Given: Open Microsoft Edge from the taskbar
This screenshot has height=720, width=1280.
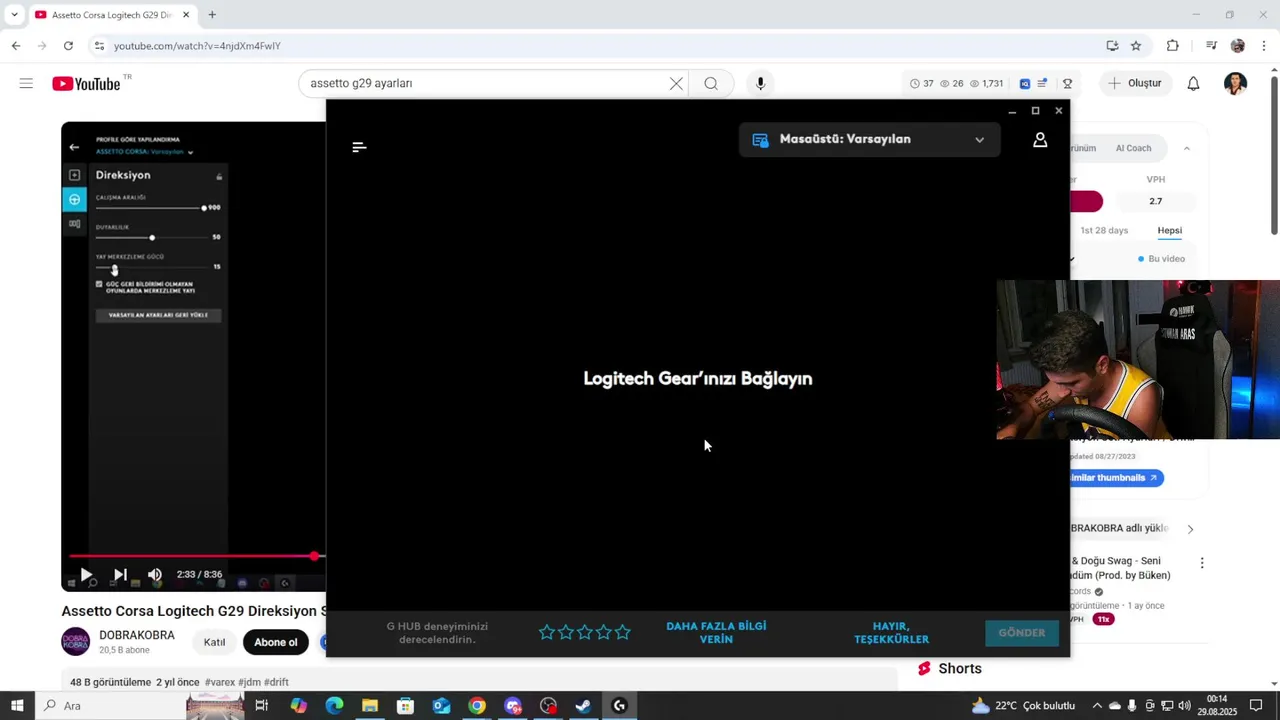Looking at the screenshot, I should (x=334, y=706).
